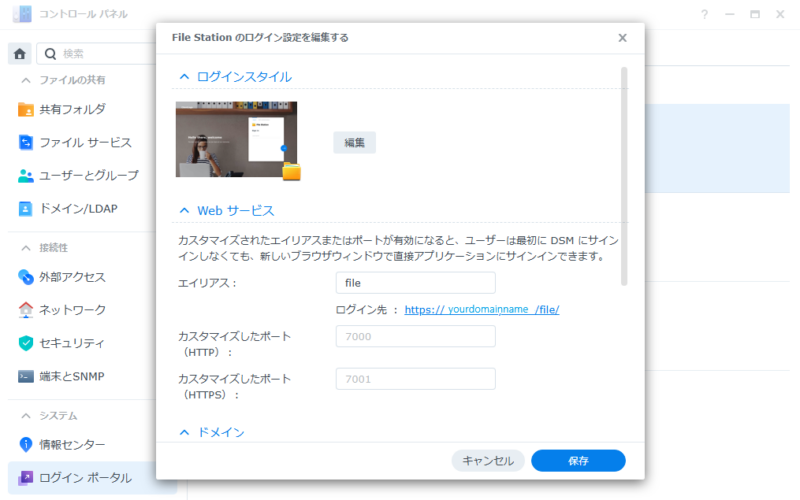Click the search magnifier icon
800x500 pixels.
50,54
